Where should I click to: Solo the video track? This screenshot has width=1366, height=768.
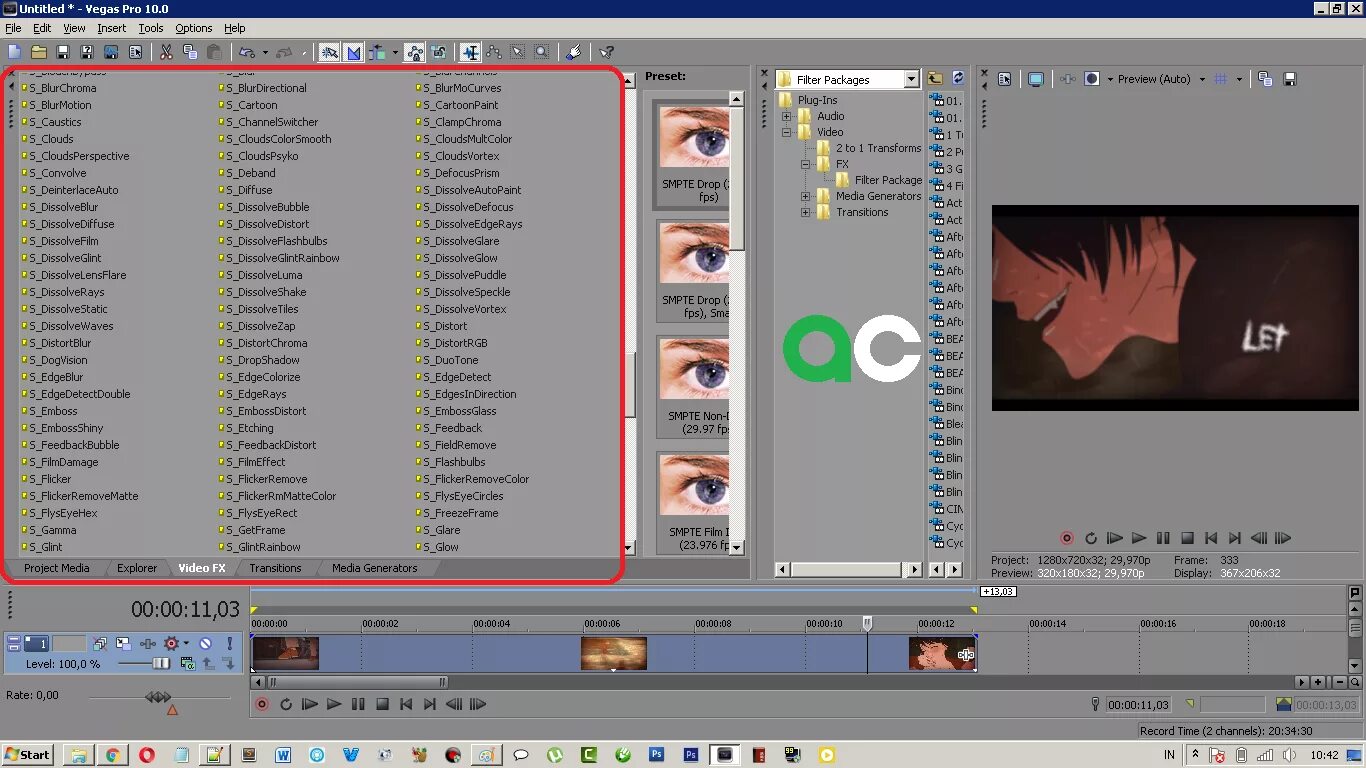[229, 643]
